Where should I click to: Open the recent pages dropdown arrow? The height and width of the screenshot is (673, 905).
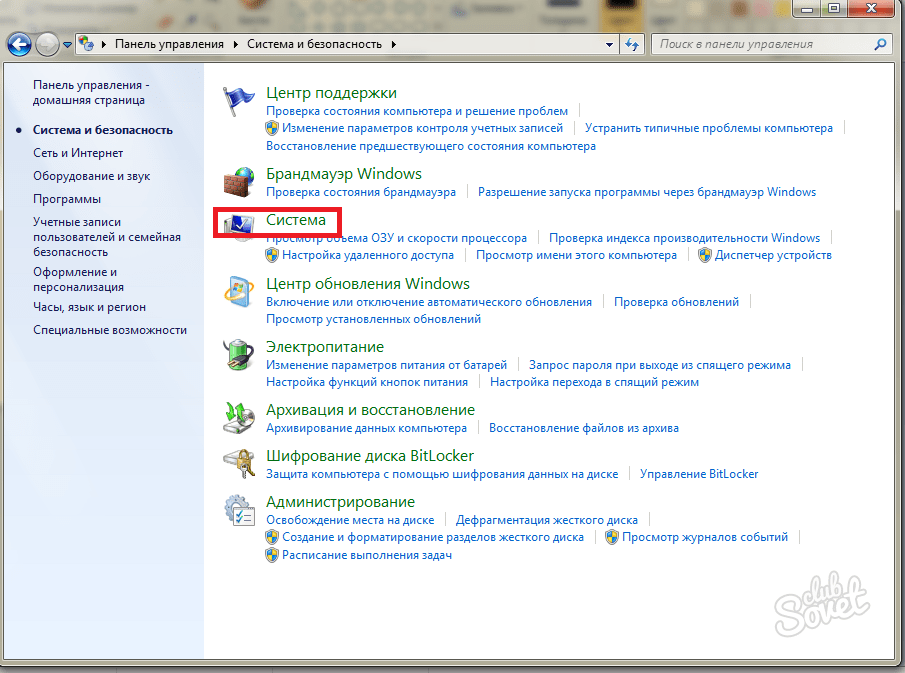[x=67, y=45]
